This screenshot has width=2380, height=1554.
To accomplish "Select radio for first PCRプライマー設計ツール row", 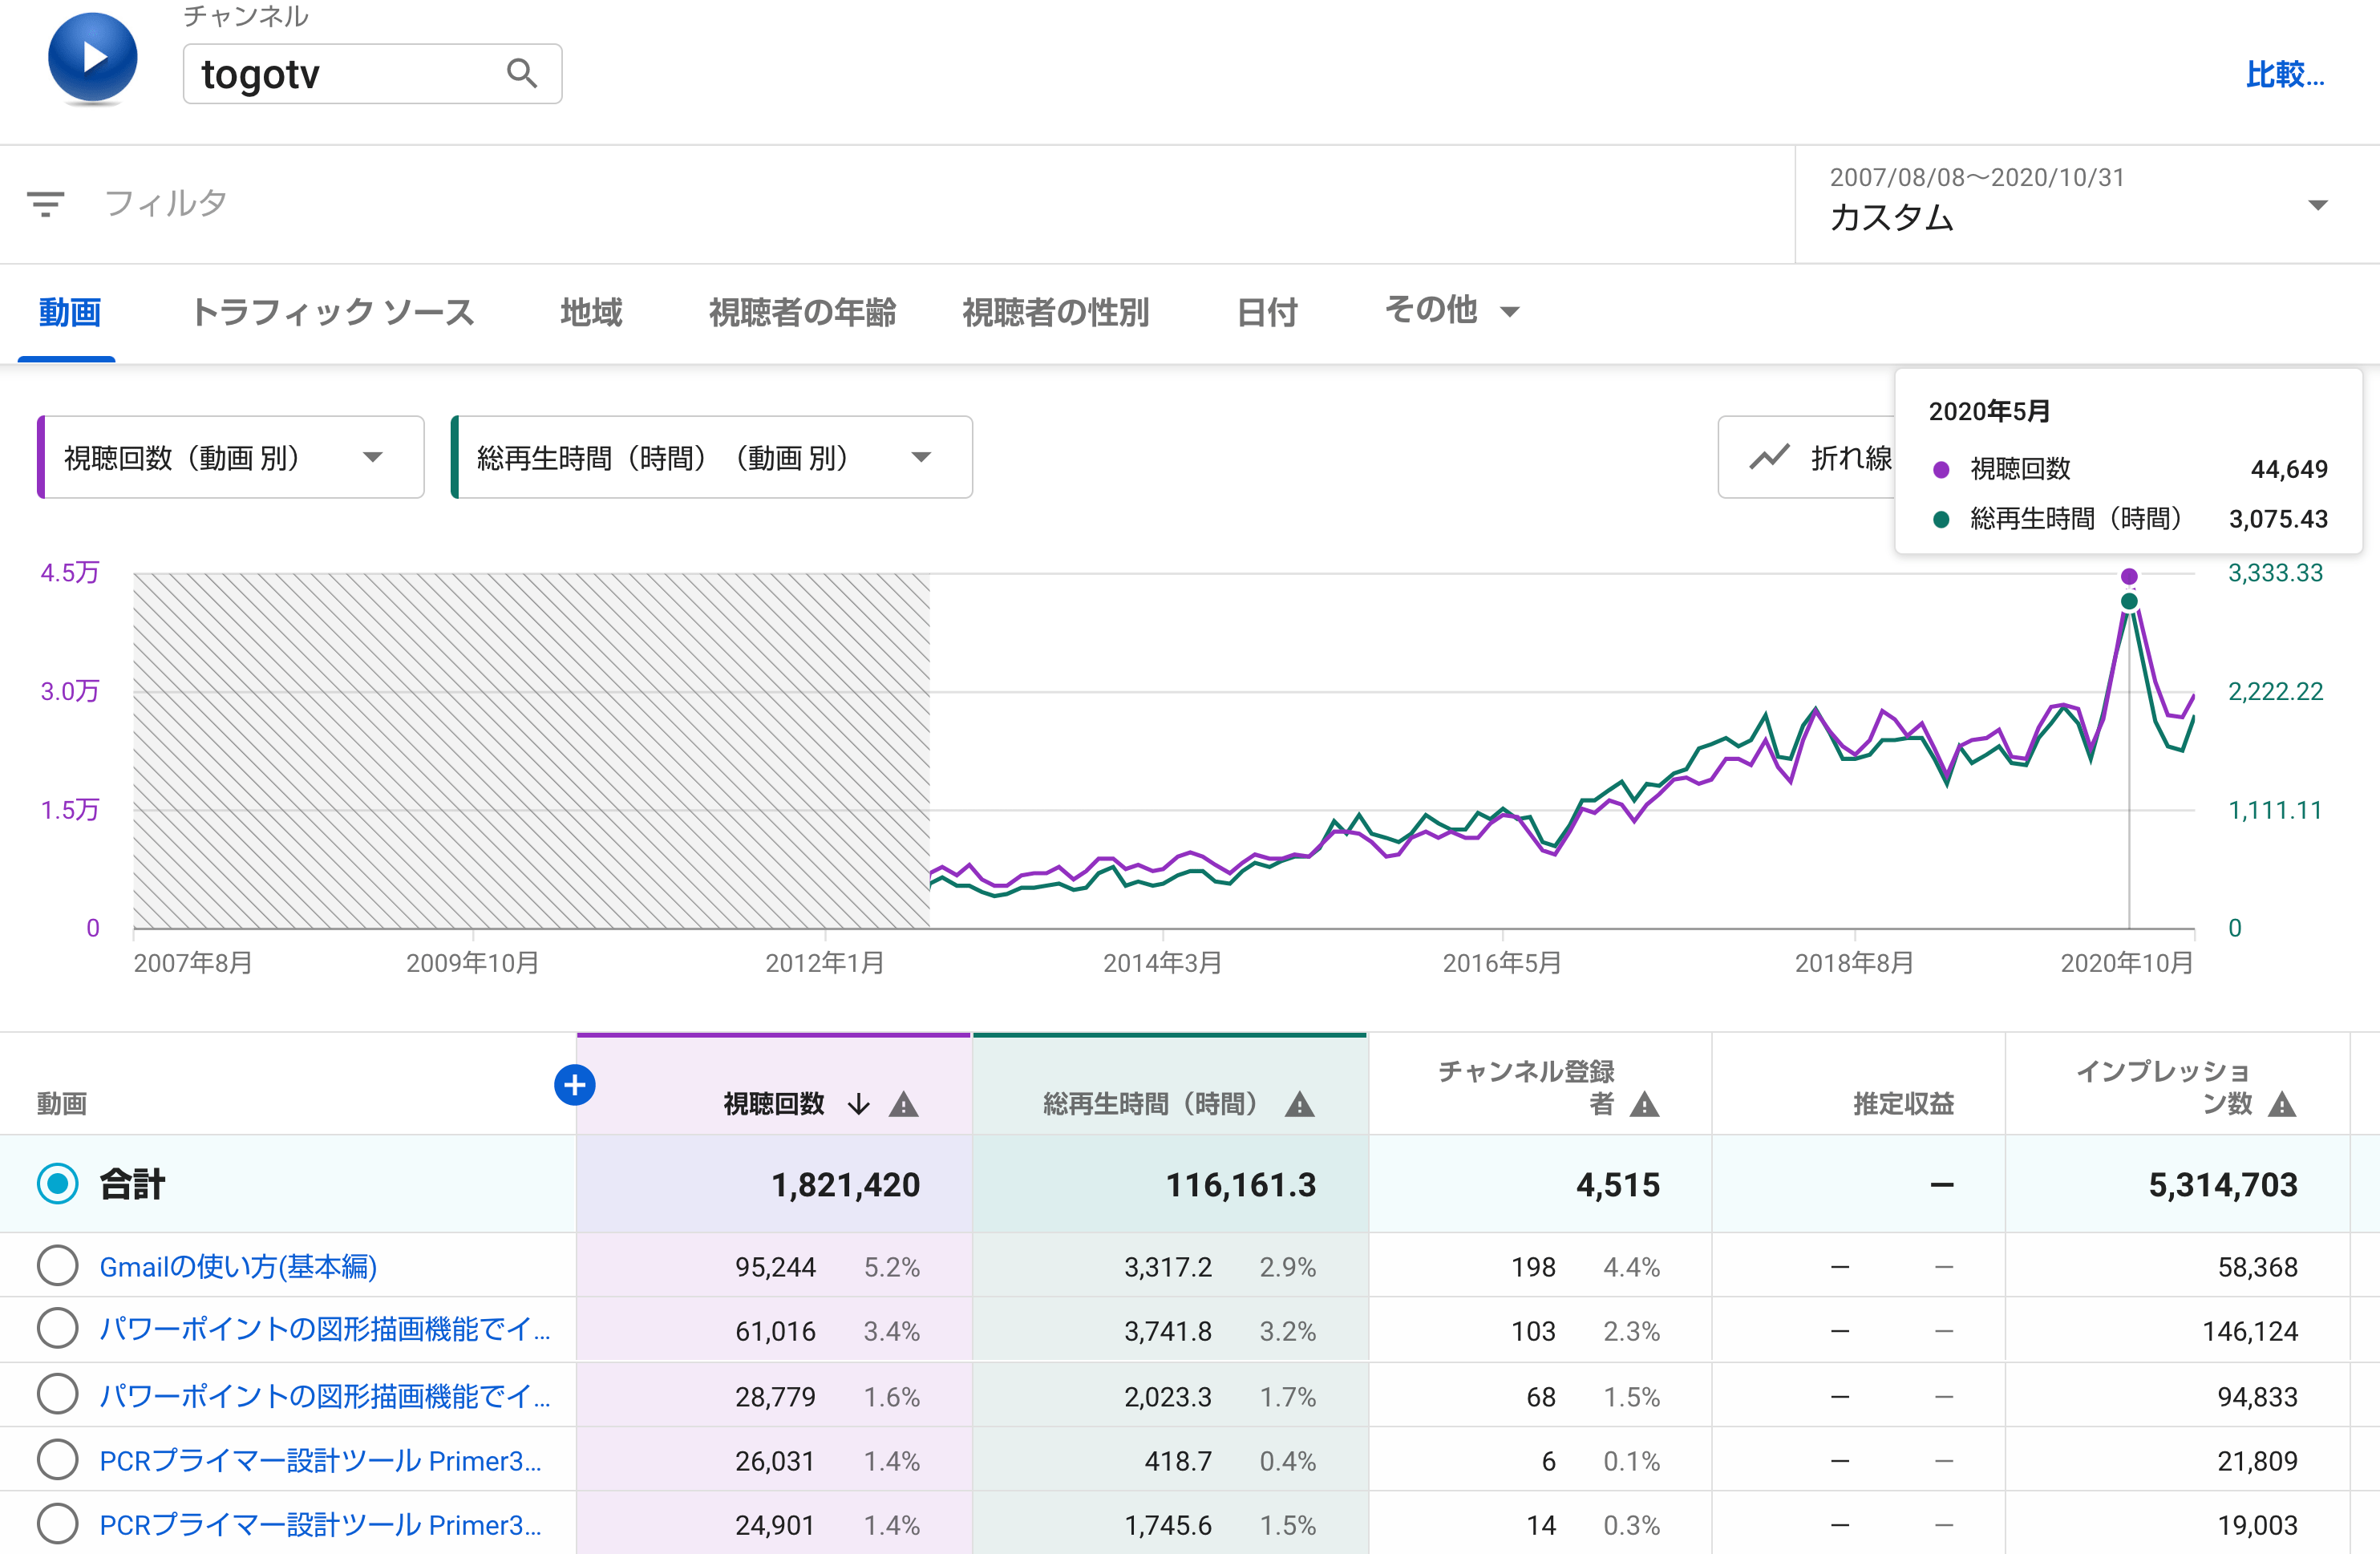I will [x=57, y=1460].
